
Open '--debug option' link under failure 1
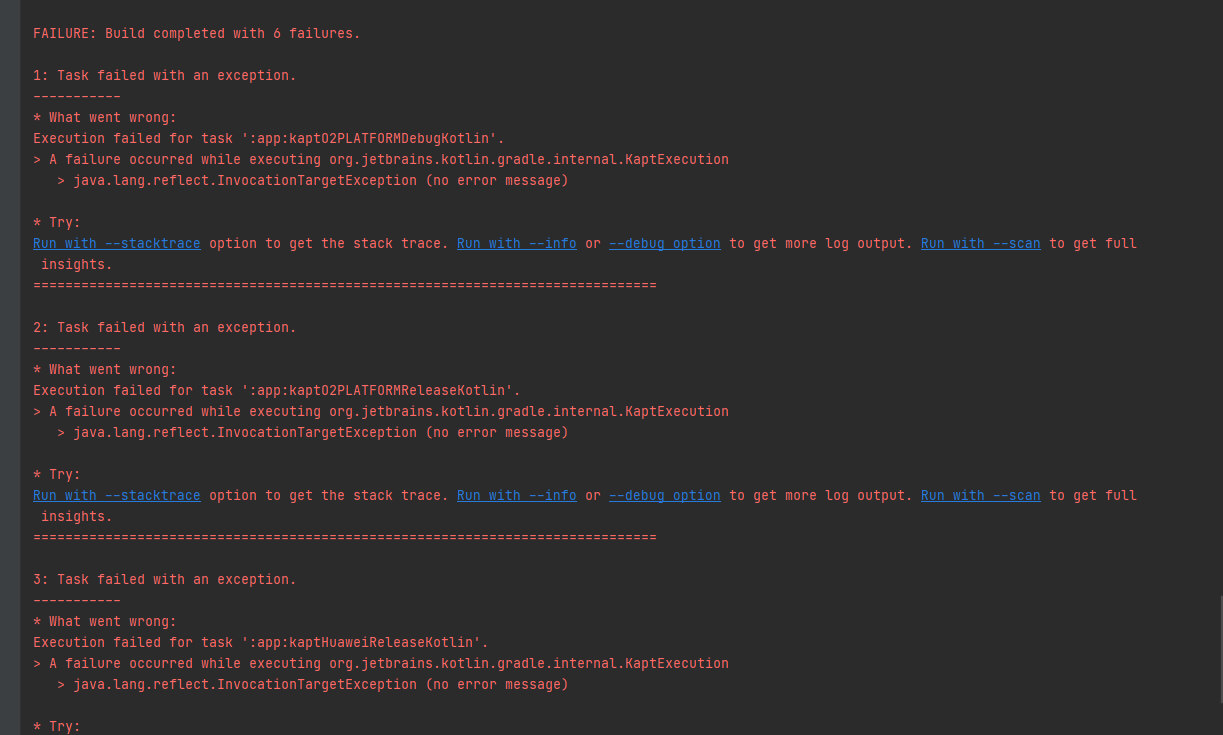[x=664, y=244]
